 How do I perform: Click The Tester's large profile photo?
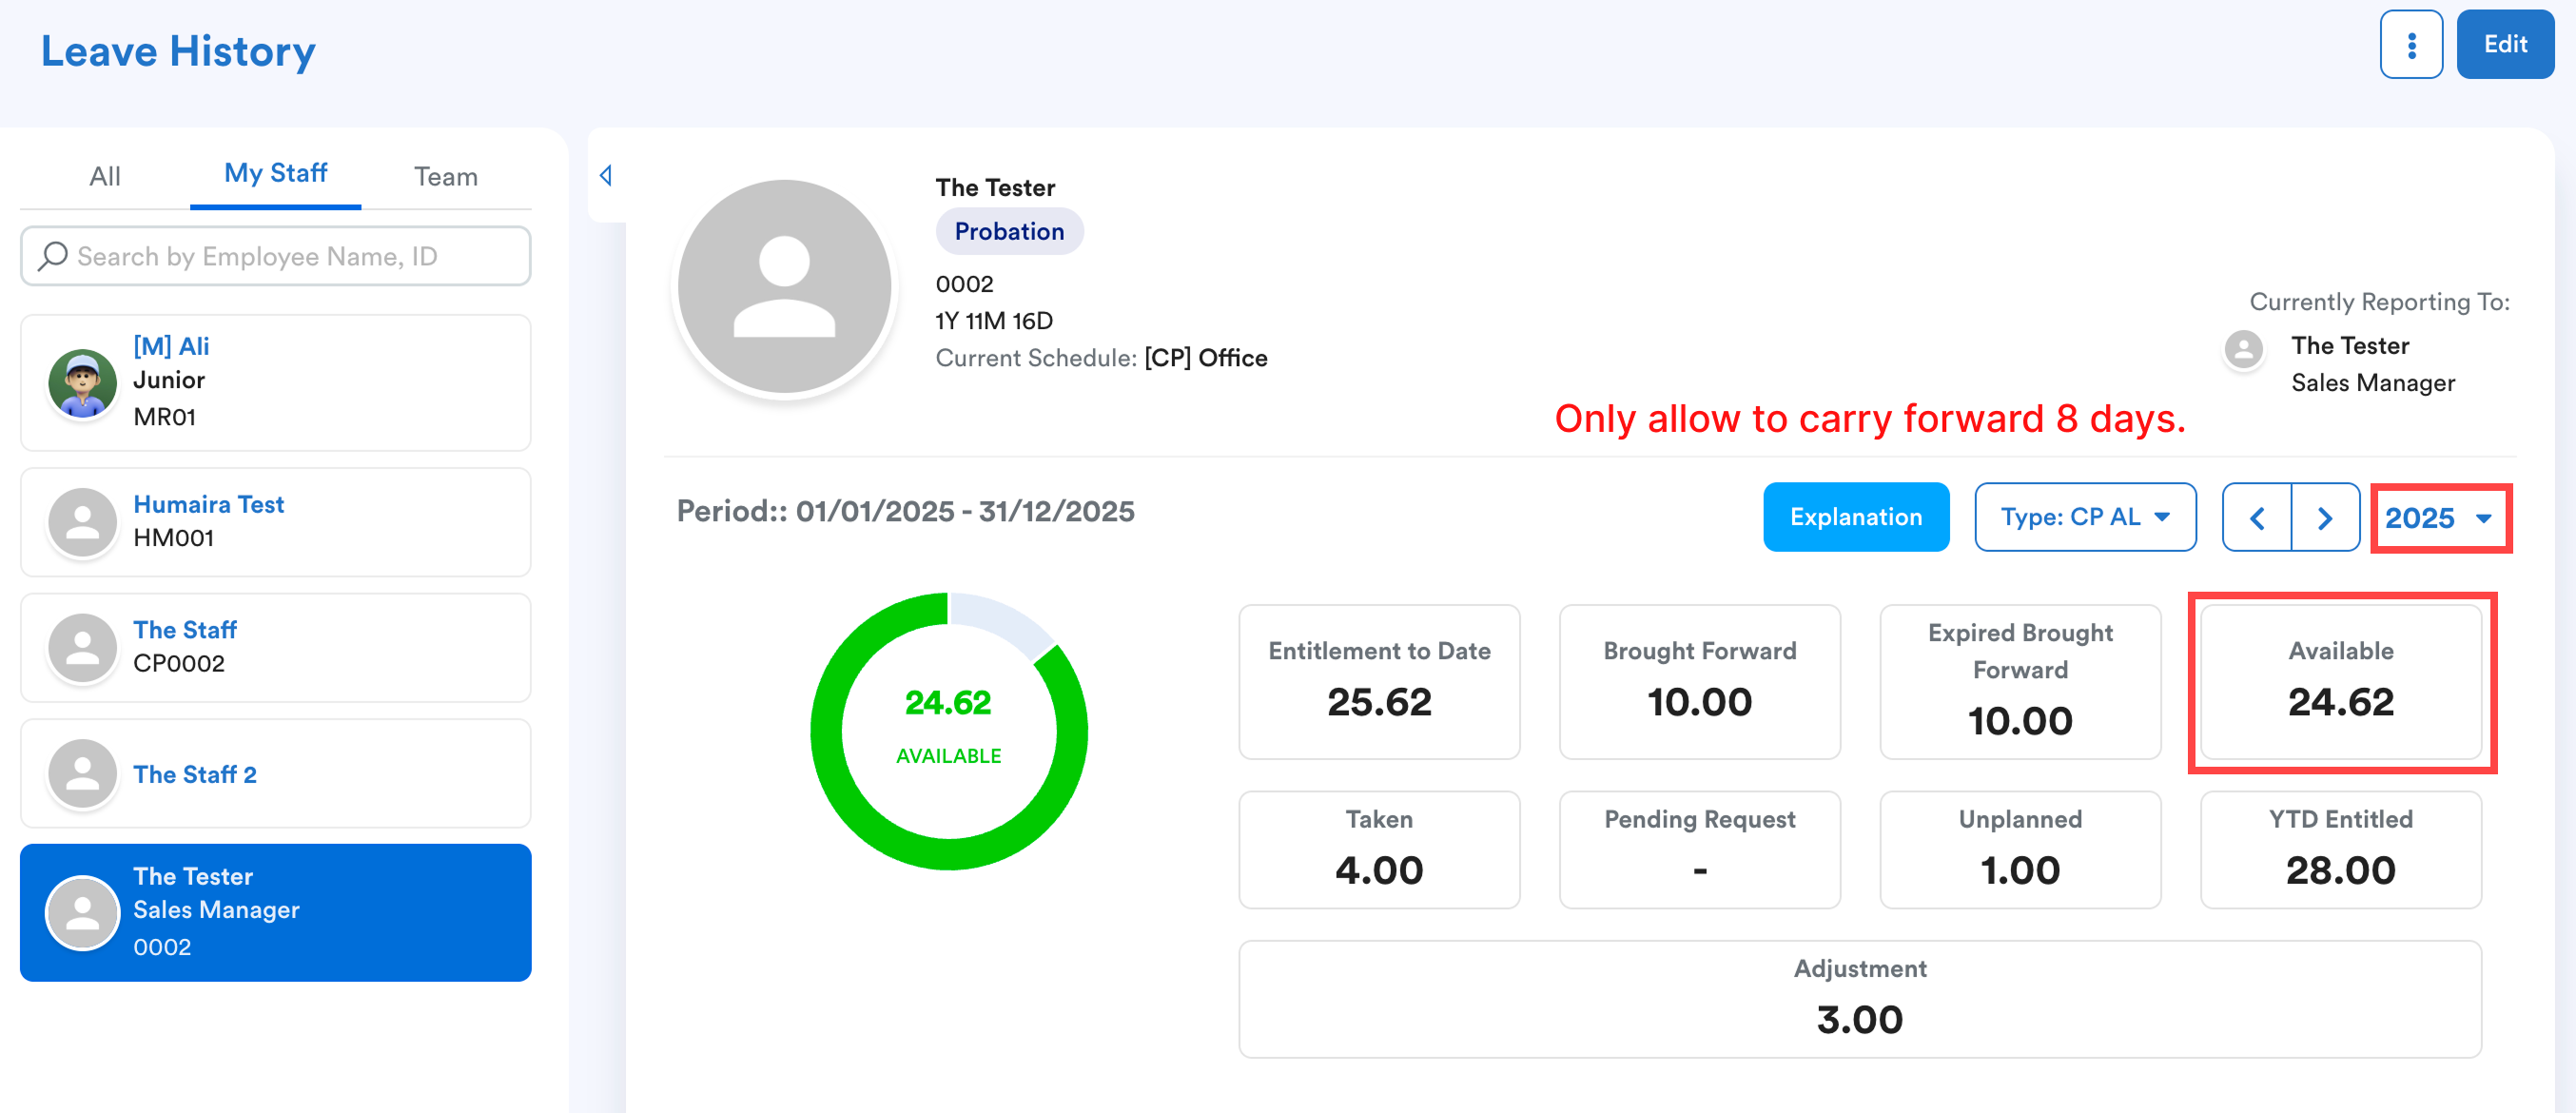784,287
